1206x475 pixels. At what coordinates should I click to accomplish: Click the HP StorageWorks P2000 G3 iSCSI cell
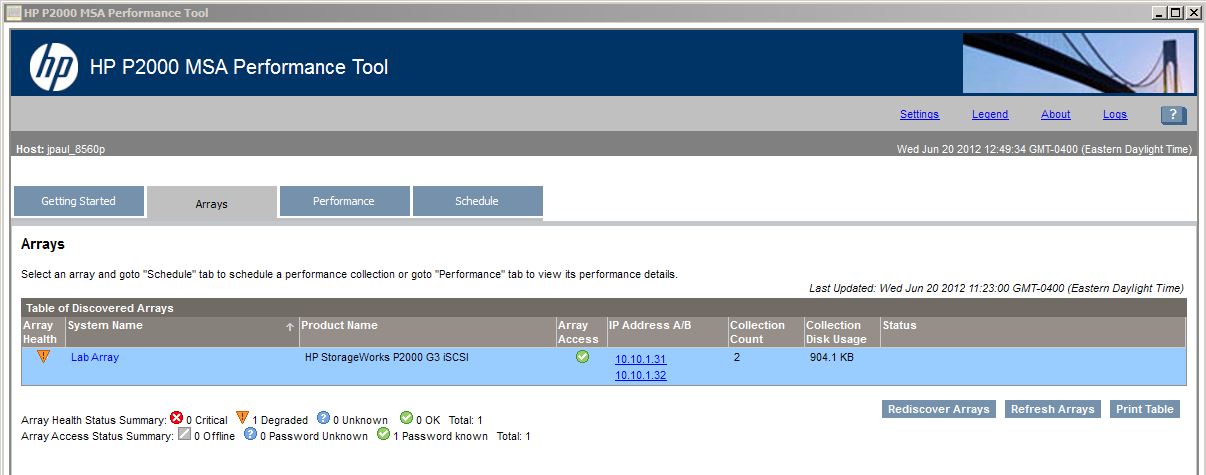tap(386, 357)
